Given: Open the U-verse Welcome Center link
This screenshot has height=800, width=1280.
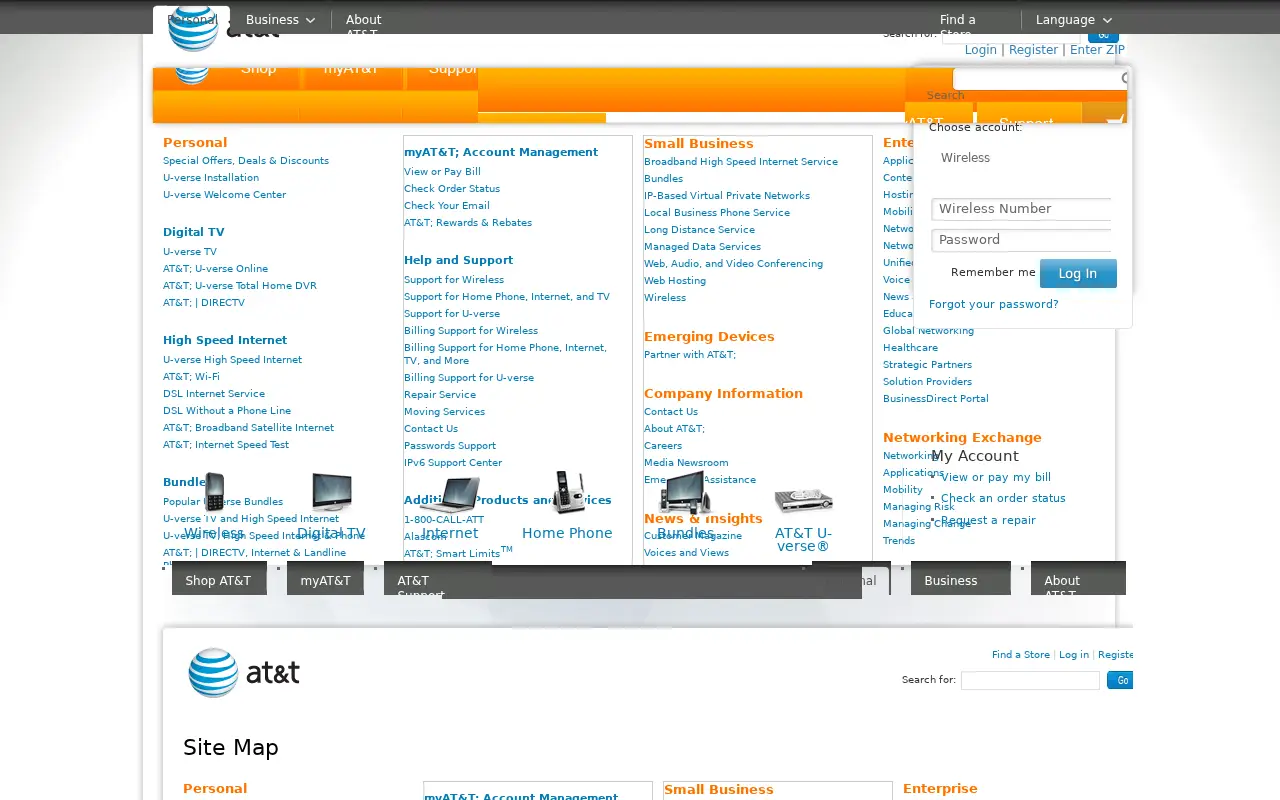Looking at the screenshot, I should [x=225, y=195].
